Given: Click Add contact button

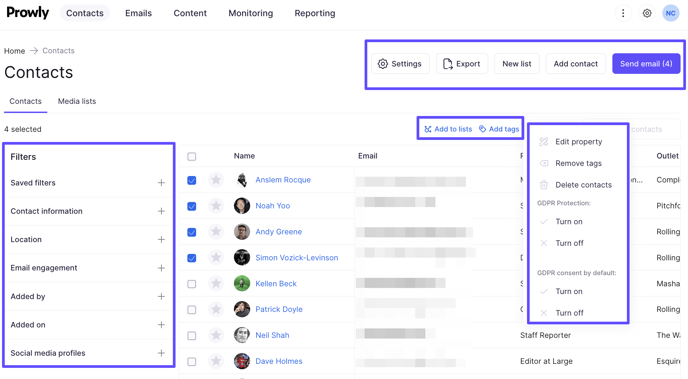Looking at the screenshot, I should coord(575,64).
